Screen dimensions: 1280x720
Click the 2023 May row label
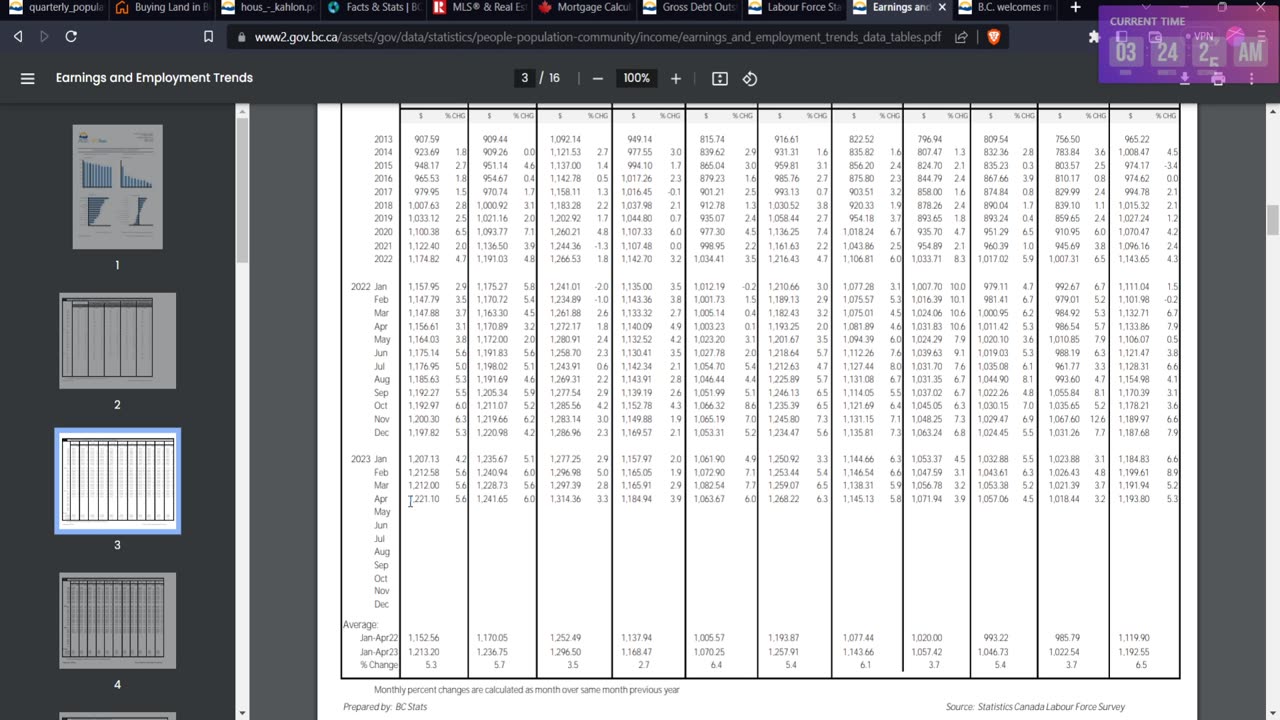coord(381,511)
